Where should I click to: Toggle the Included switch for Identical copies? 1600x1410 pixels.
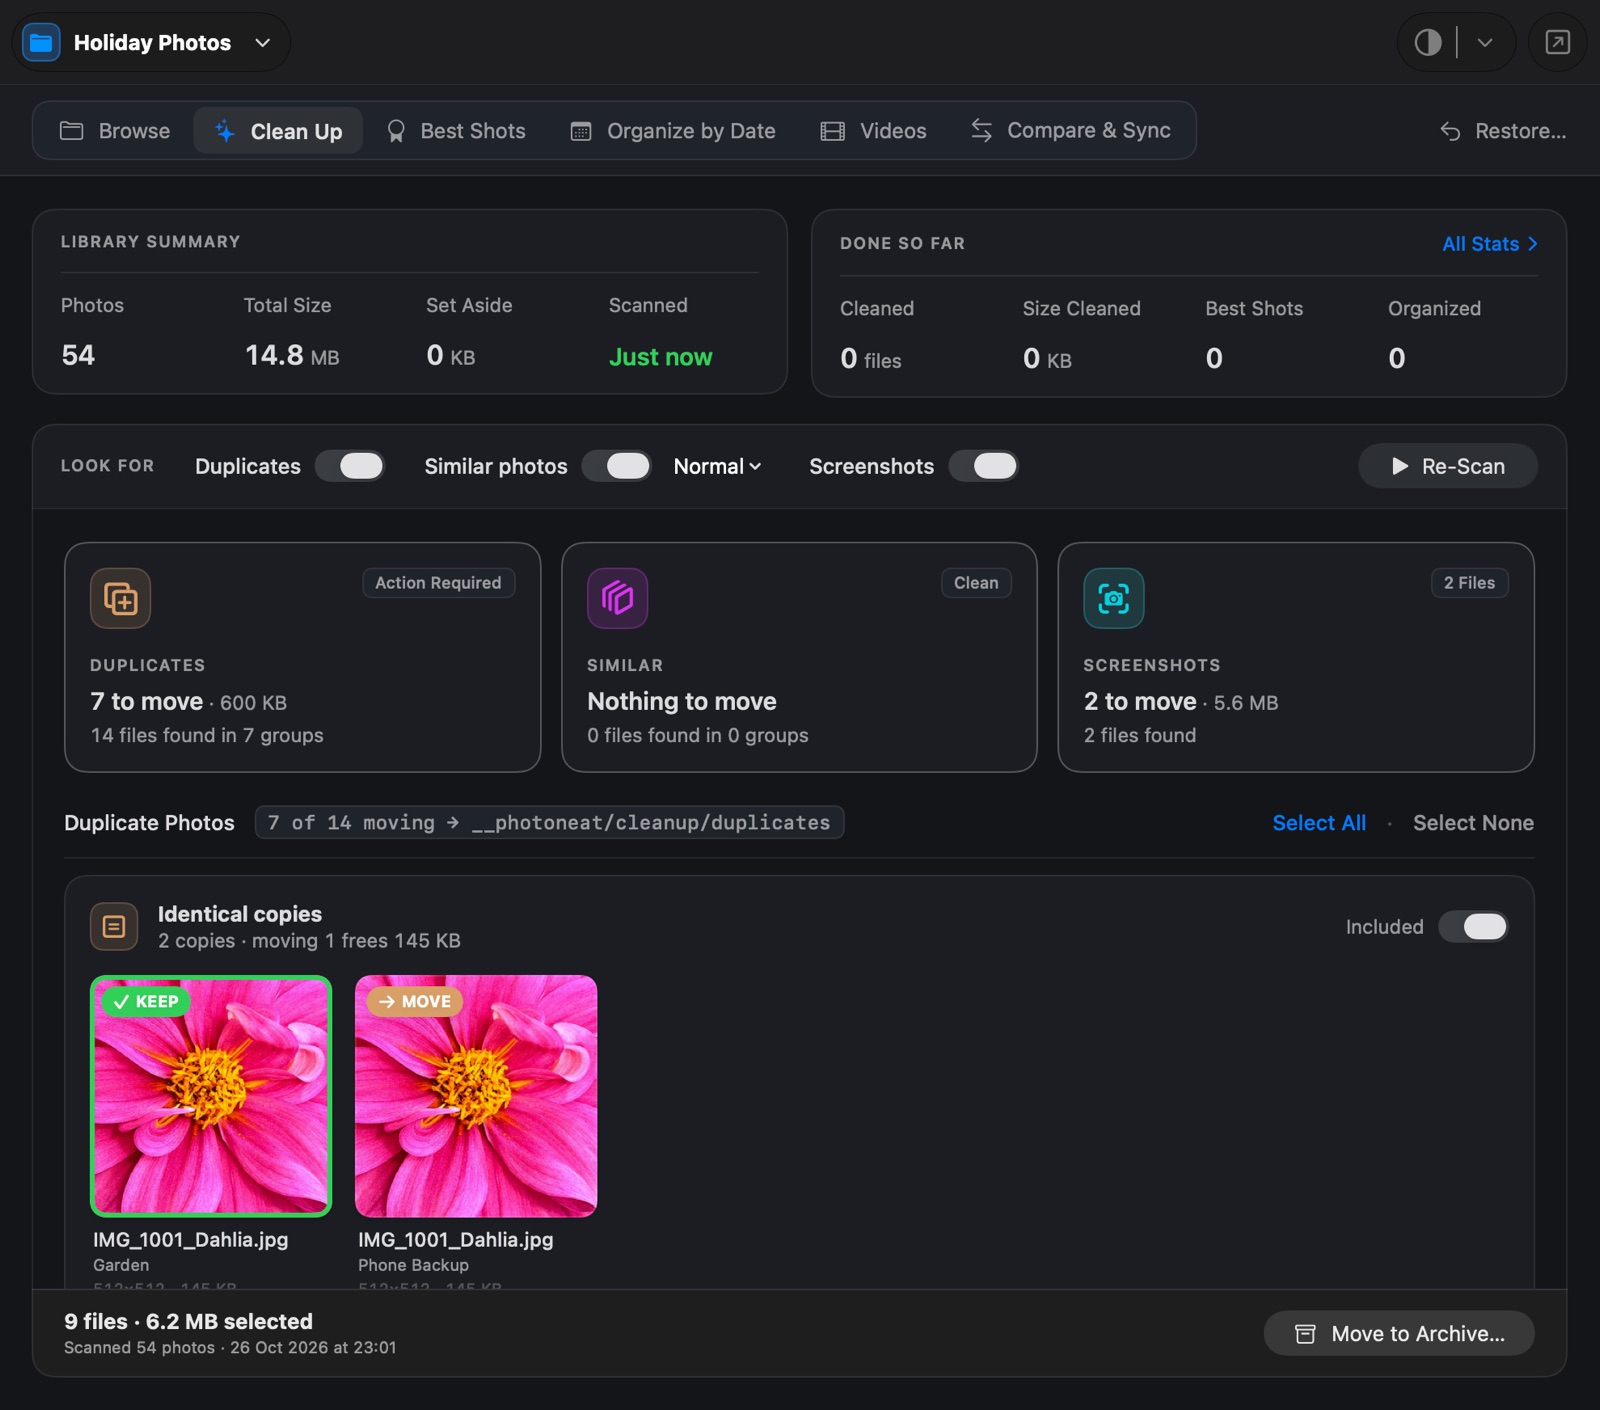[x=1474, y=927]
